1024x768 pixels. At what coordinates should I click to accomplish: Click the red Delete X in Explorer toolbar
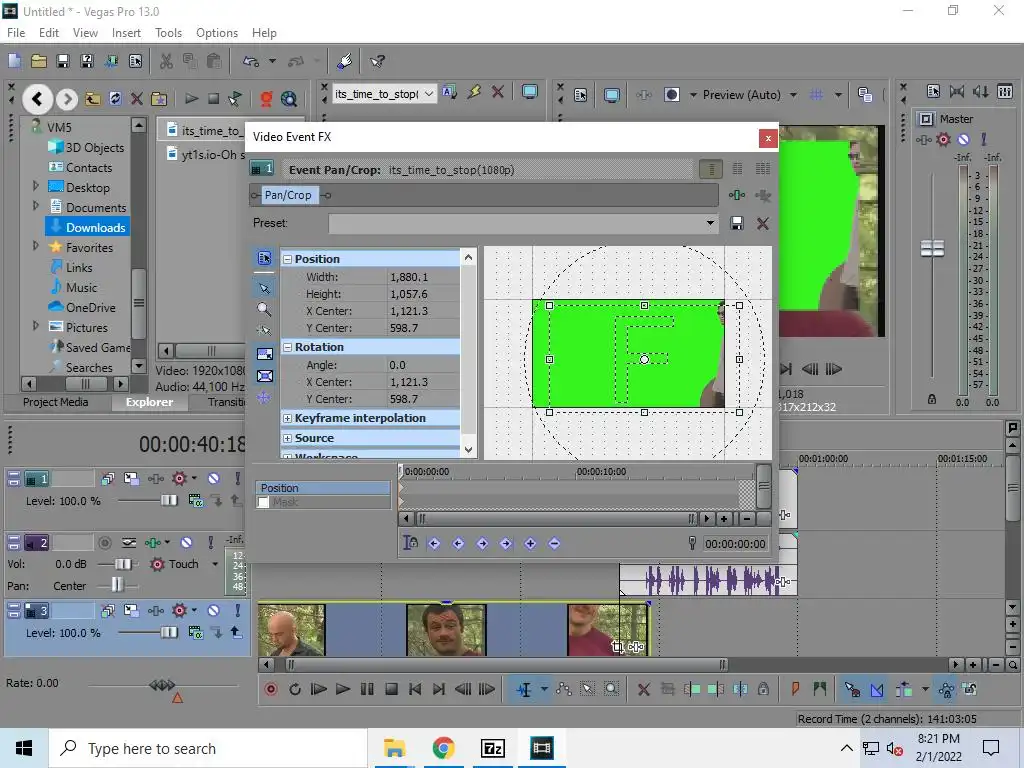click(x=136, y=99)
